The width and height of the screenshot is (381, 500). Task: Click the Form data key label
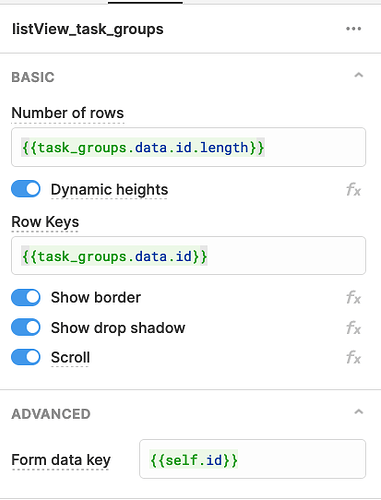61,460
